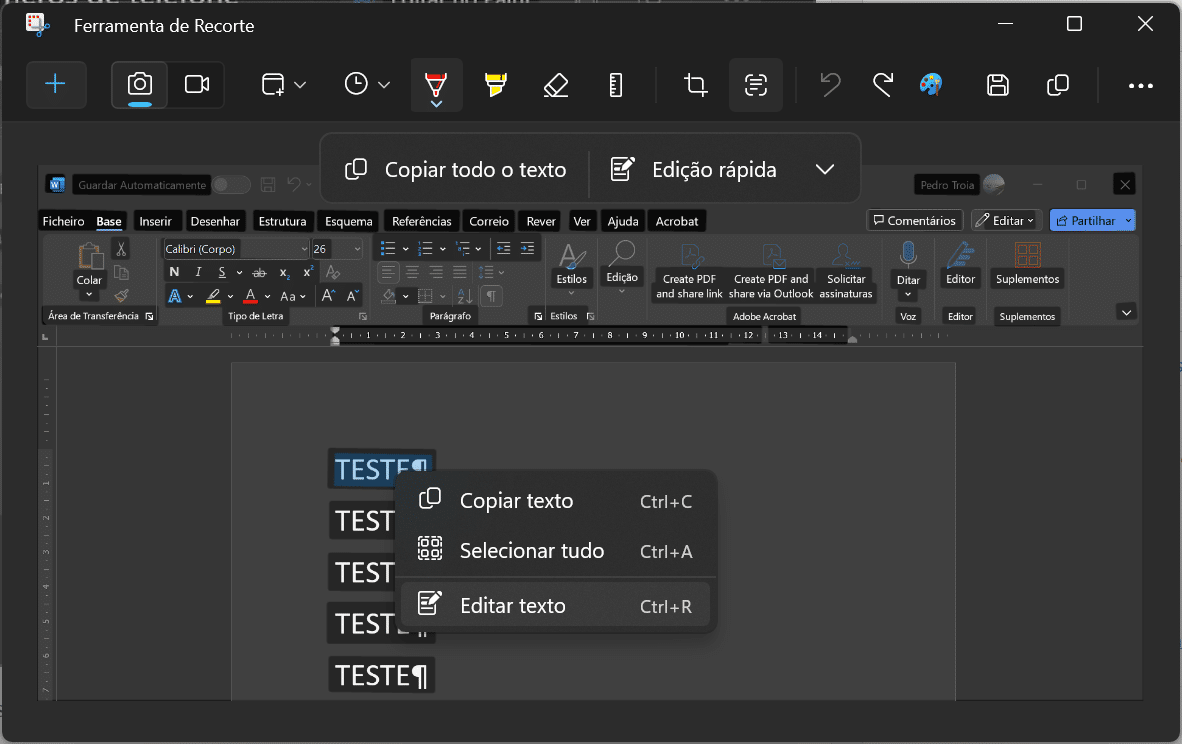Click the Copiar todo o texto button
The width and height of the screenshot is (1182, 744).
pos(456,170)
